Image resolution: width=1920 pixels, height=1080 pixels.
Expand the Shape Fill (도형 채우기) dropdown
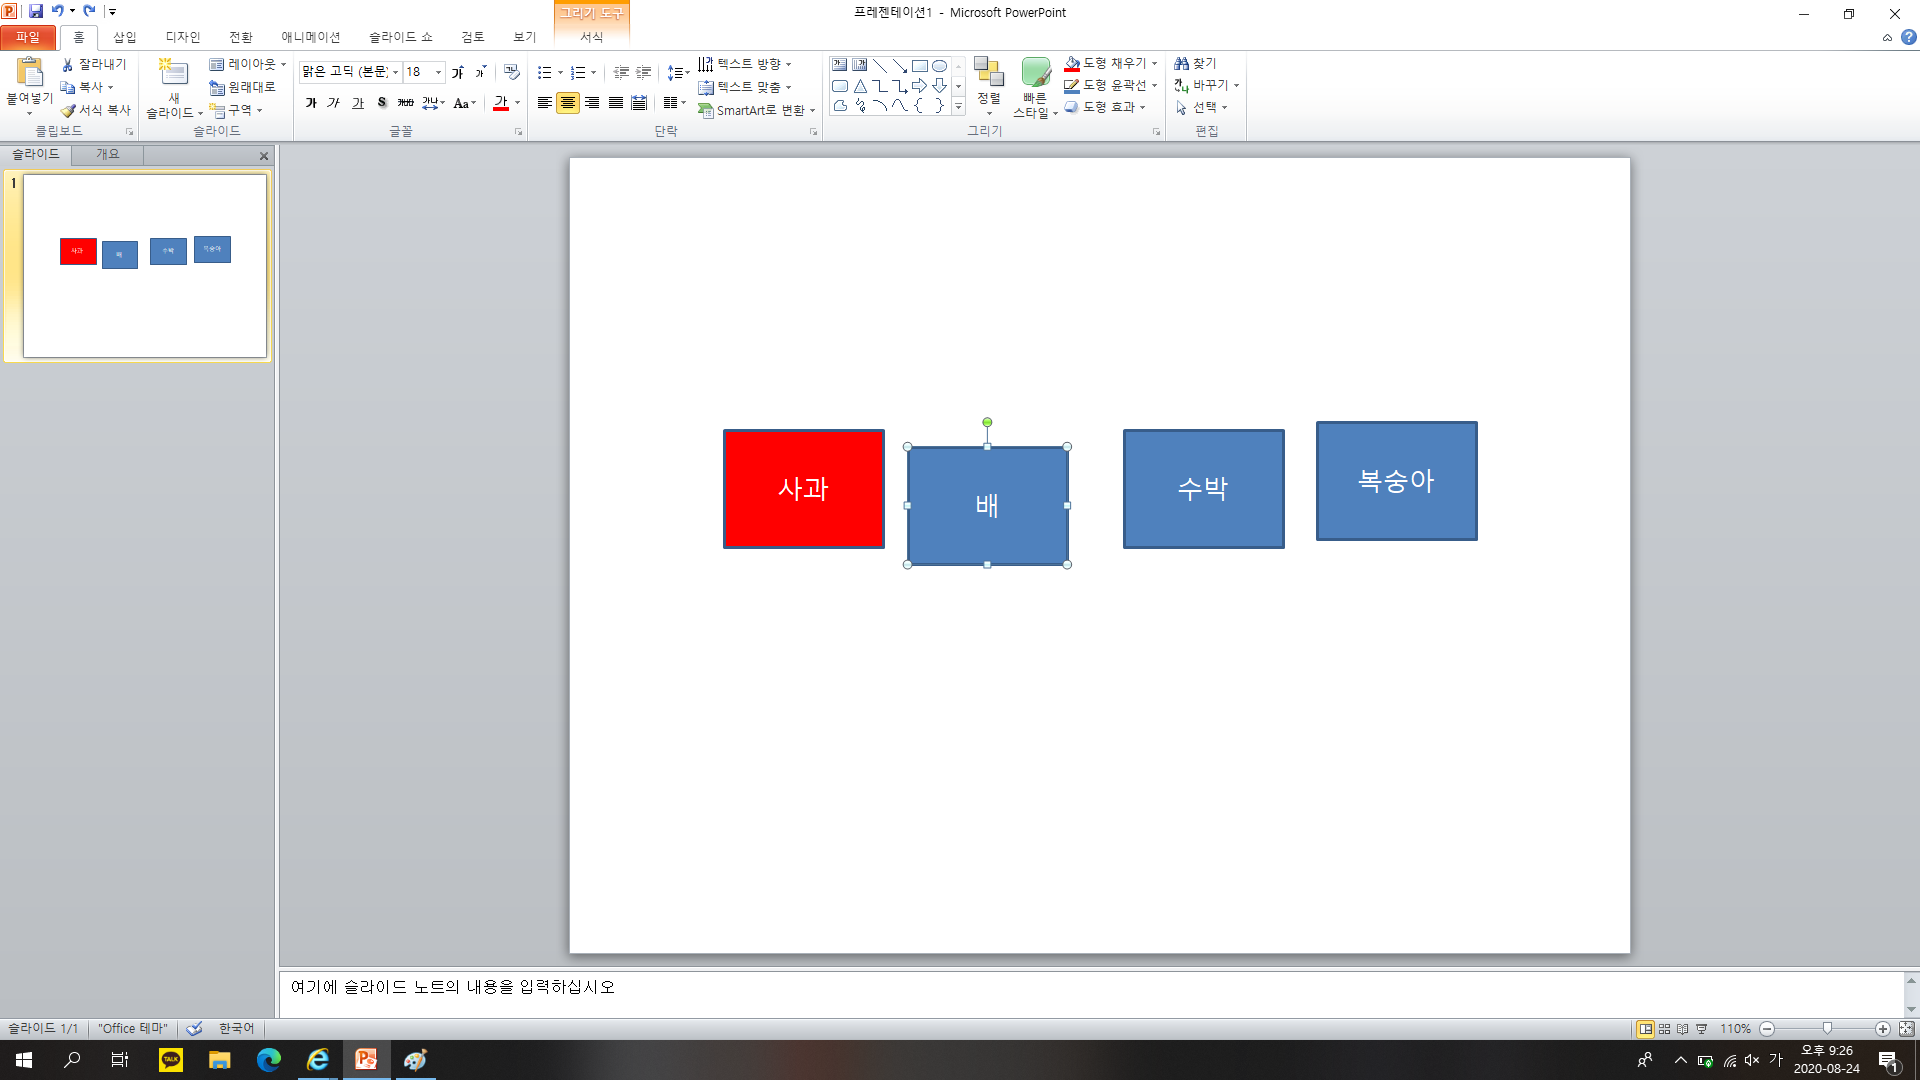1155,63
